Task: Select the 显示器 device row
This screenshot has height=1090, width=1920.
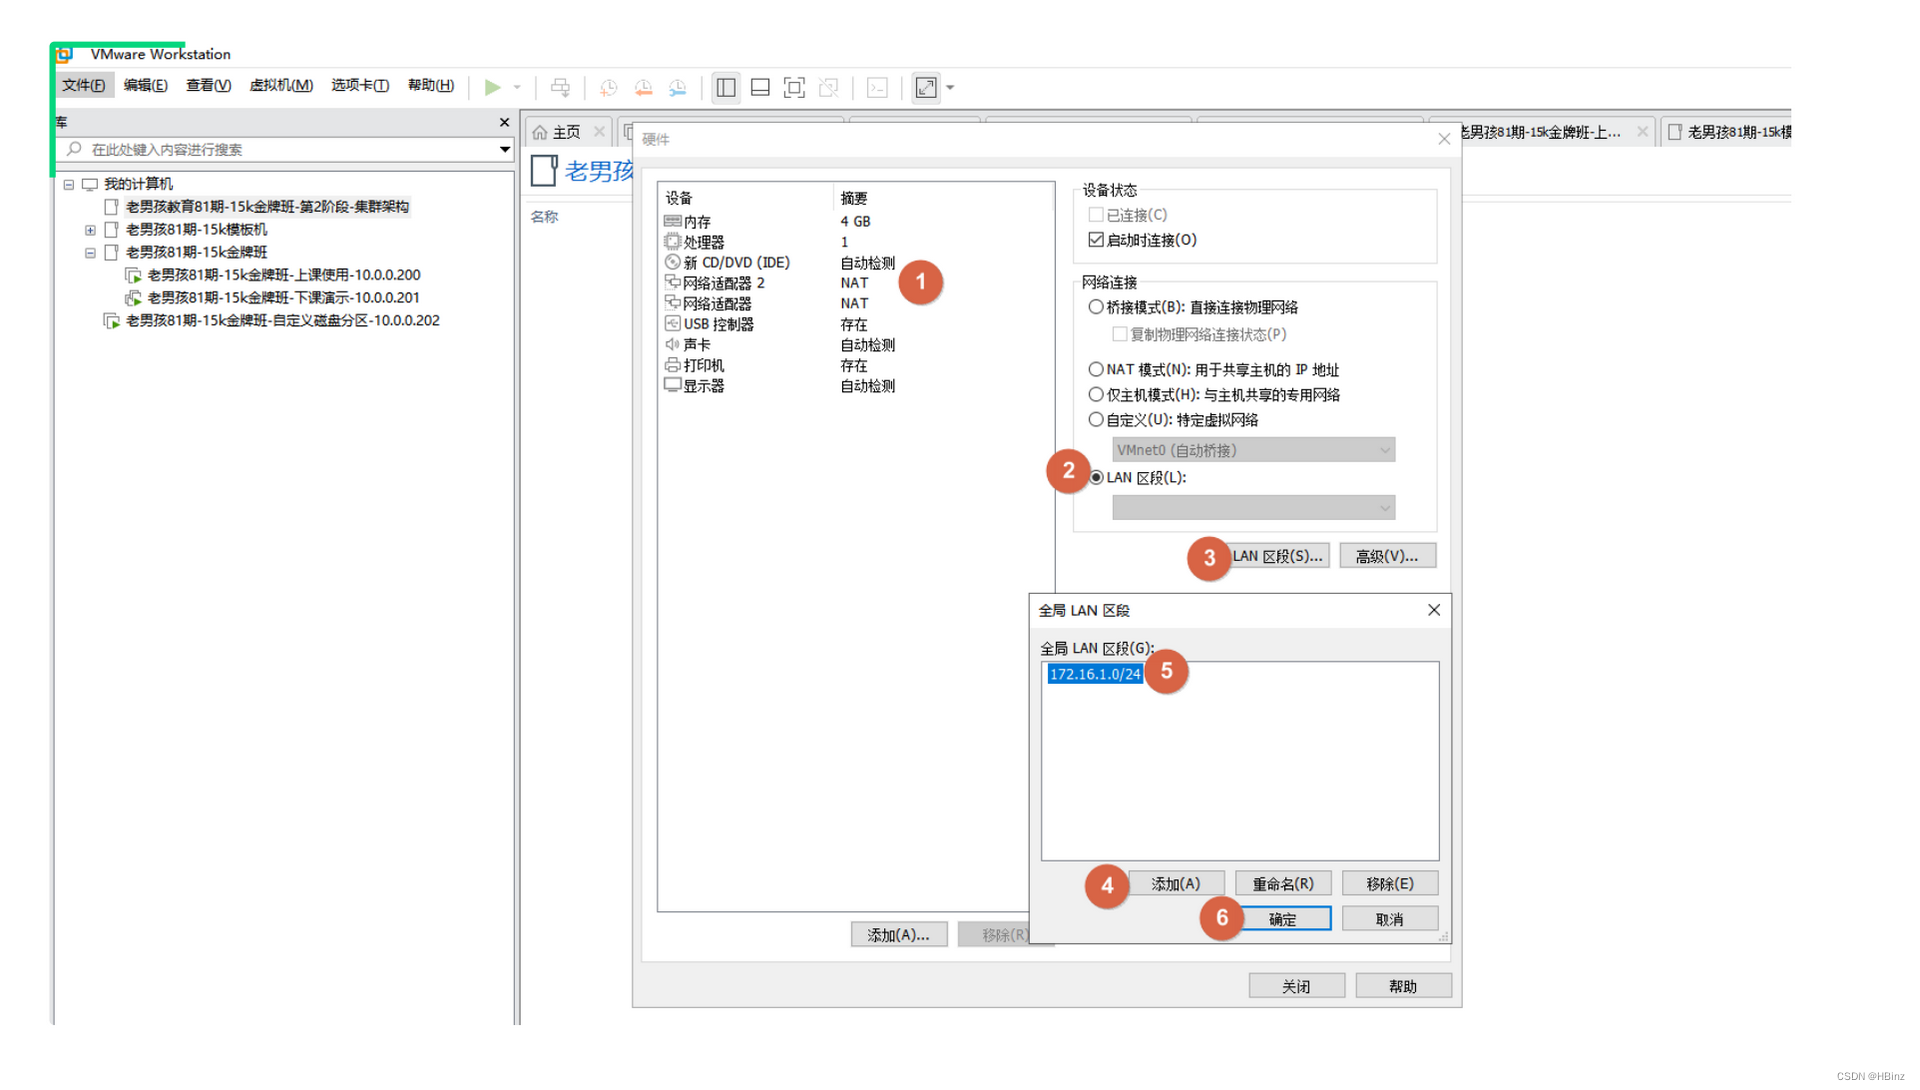Action: click(855, 386)
